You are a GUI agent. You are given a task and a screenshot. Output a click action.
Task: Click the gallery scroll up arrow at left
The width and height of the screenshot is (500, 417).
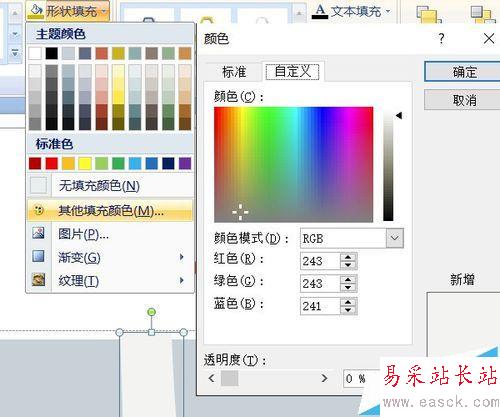(15, 14)
